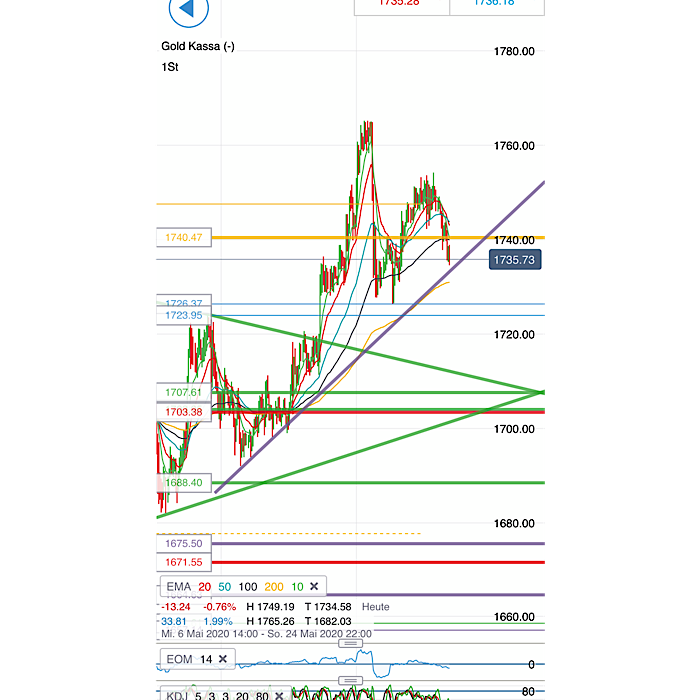700x700 pixels.
Task: Click the date range Mi. 6 Mai 2020 text
Action: 266,634
